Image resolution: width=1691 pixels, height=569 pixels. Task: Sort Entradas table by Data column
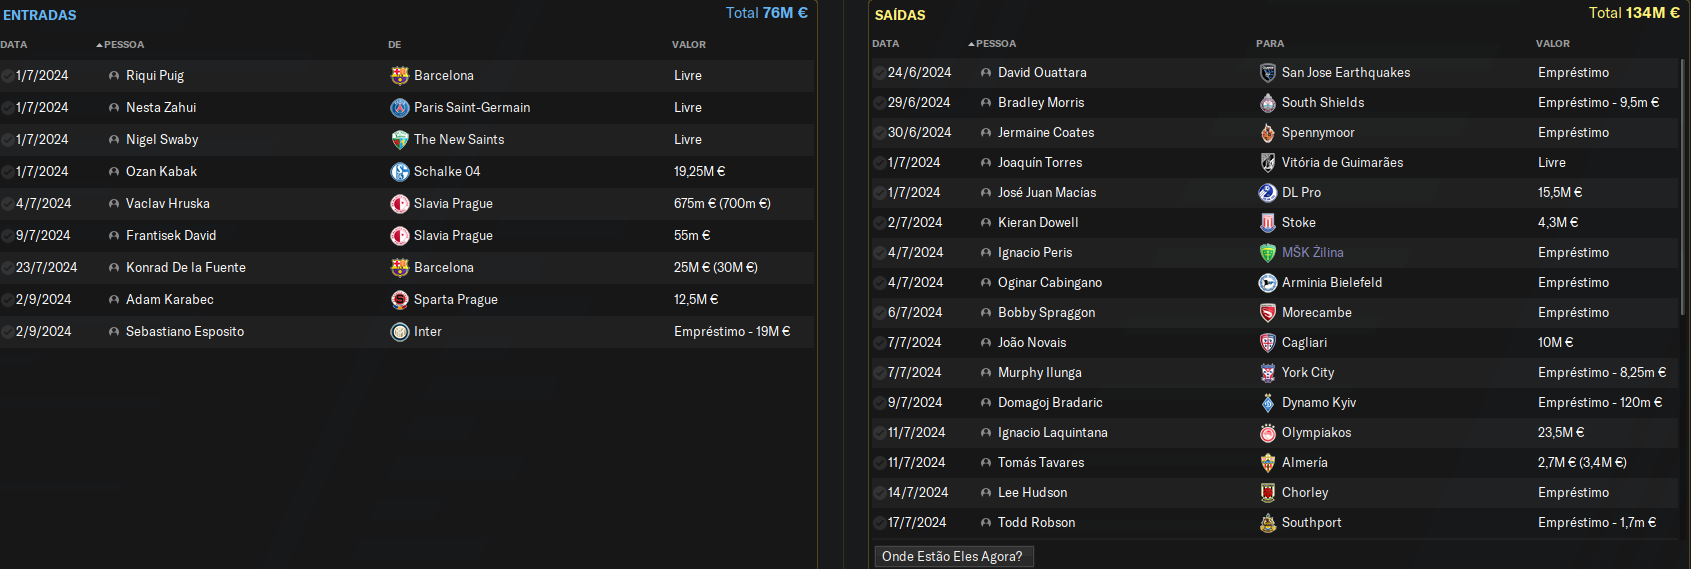click(14, 45)
